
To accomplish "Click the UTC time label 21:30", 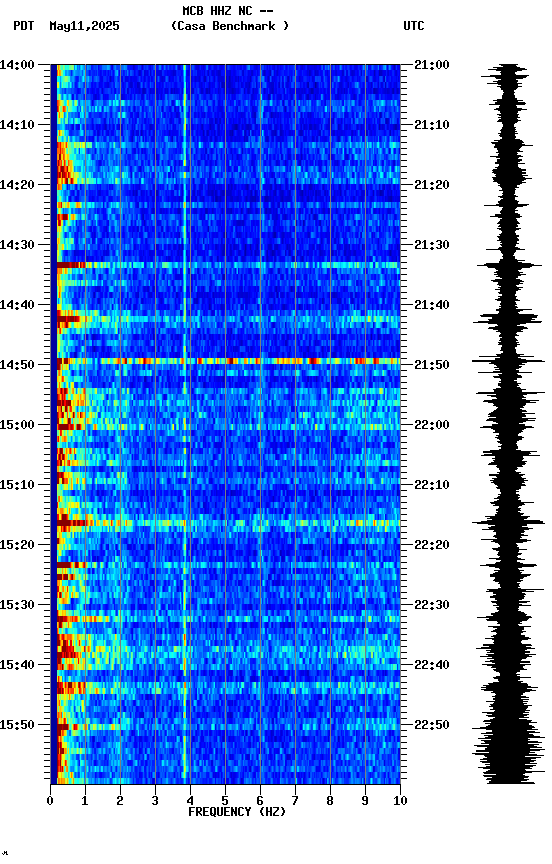I will coord(432,245).
